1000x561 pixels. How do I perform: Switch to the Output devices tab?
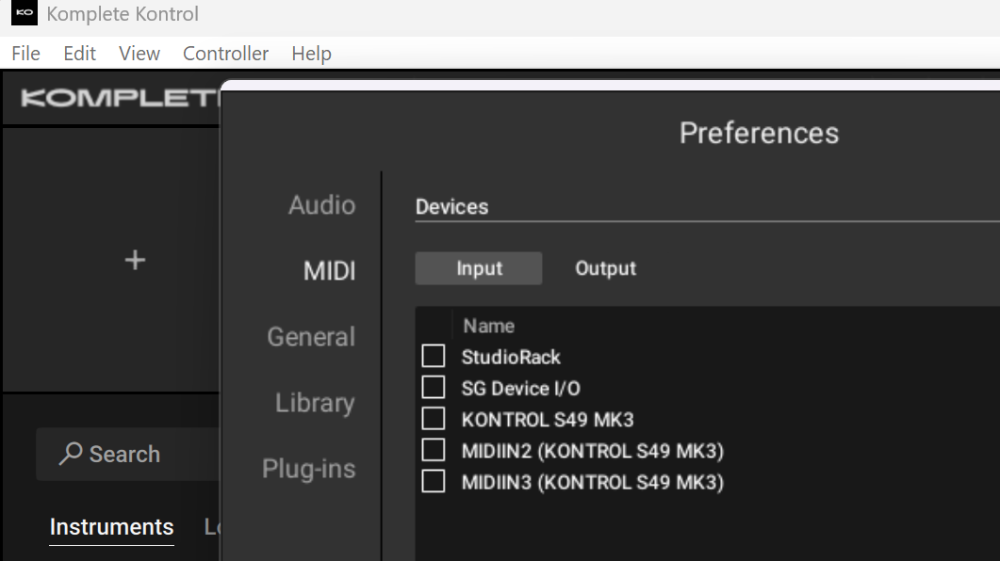click(606, 268)
